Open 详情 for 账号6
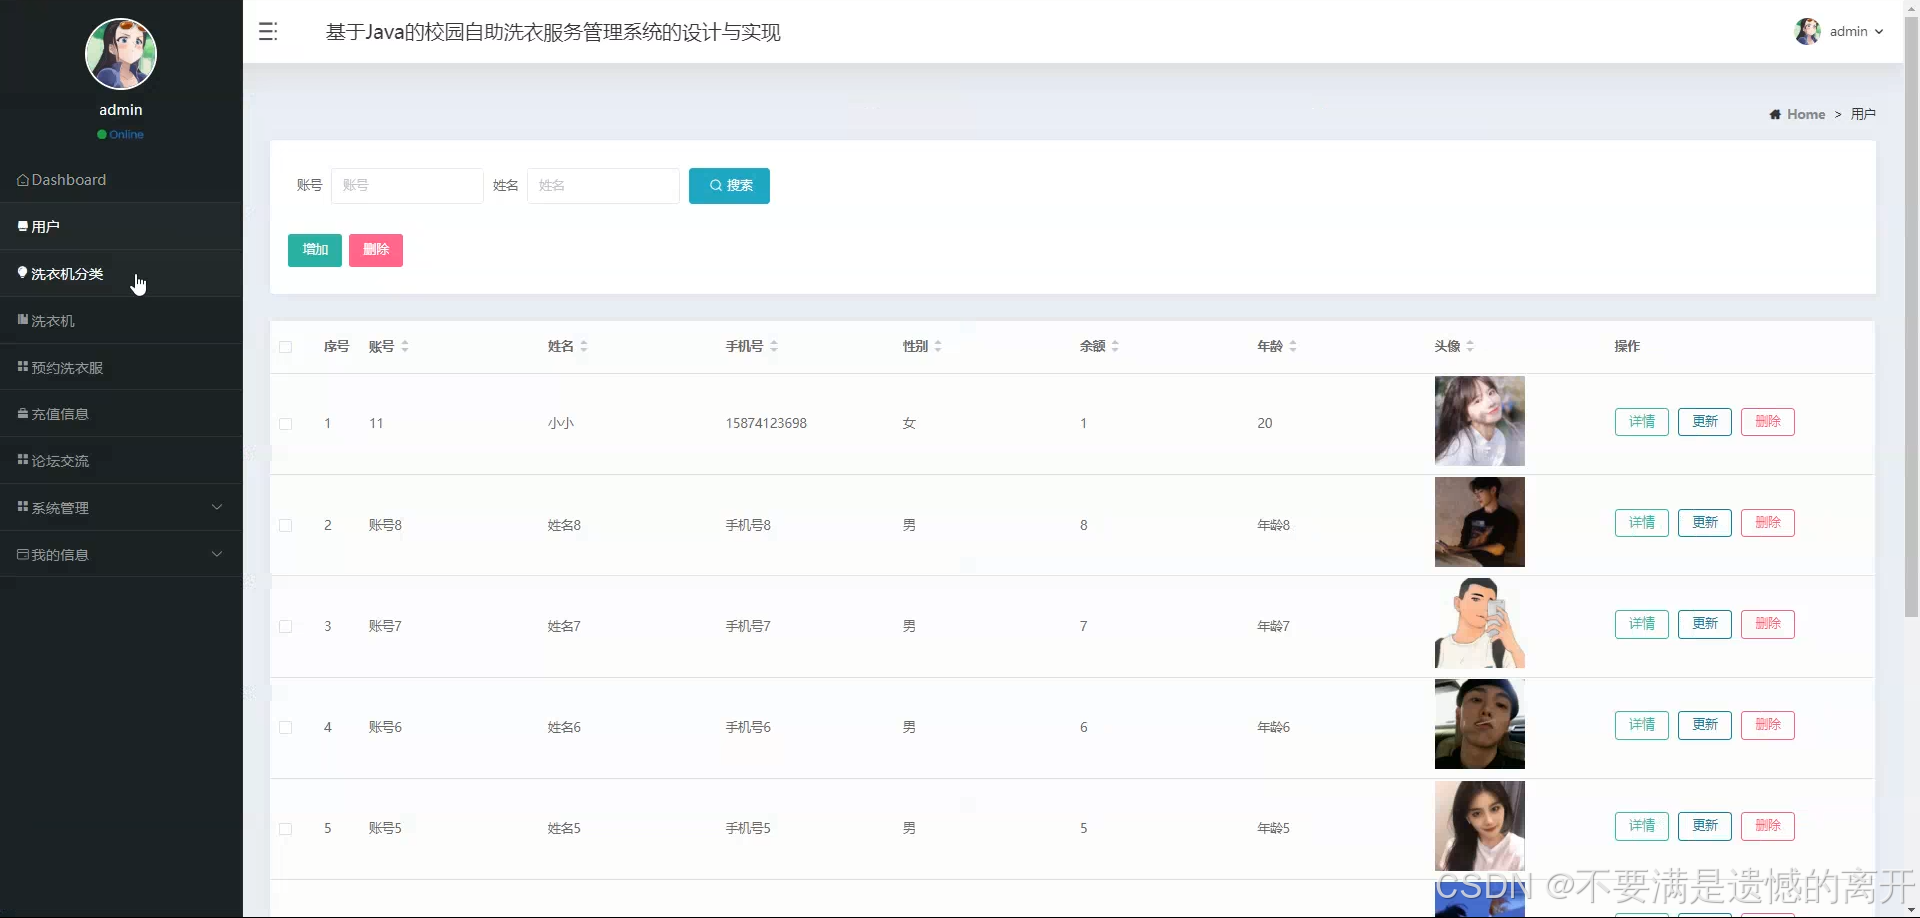Screen dimensions: 1920x918 click(1642, 725)
